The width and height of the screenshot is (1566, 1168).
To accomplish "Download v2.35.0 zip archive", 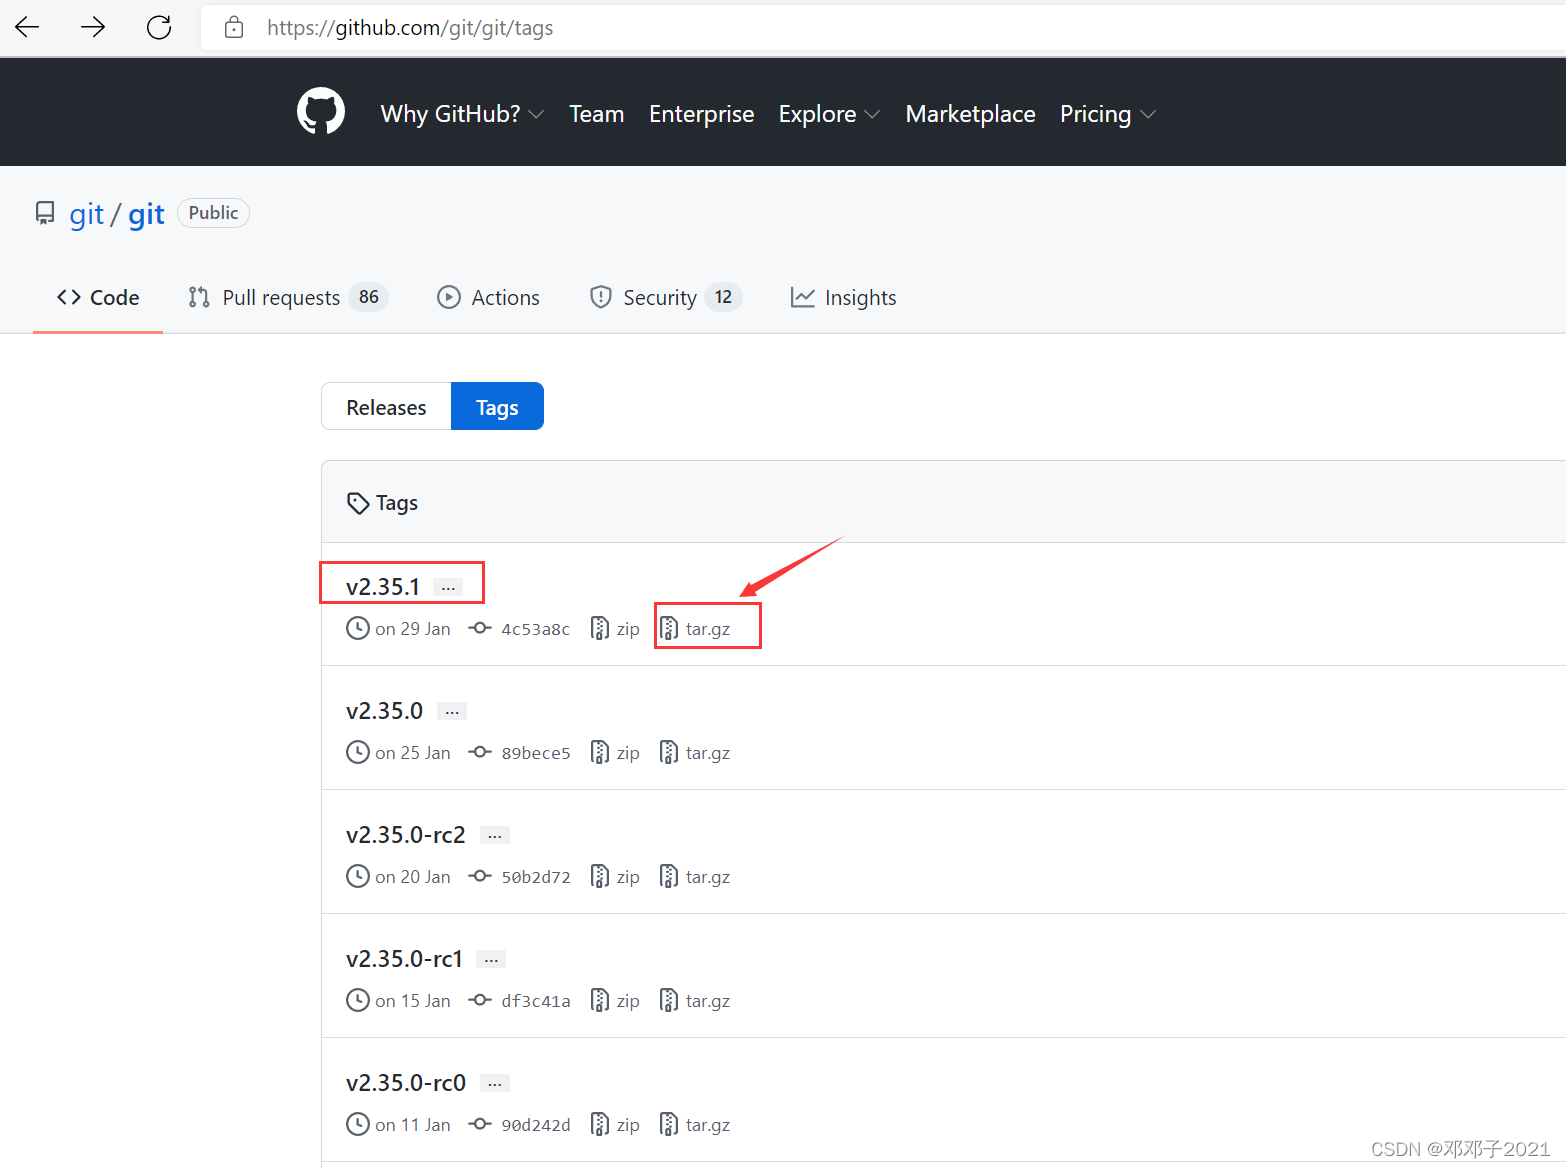I will pos(615,752).
